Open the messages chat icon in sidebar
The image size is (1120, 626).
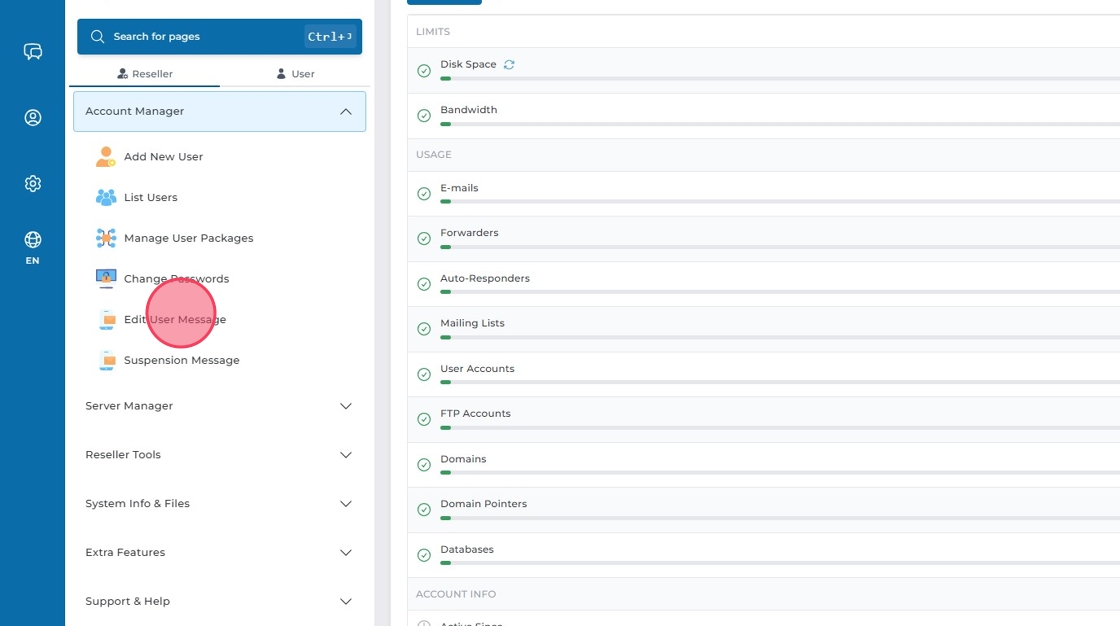(x=33, y=52)
